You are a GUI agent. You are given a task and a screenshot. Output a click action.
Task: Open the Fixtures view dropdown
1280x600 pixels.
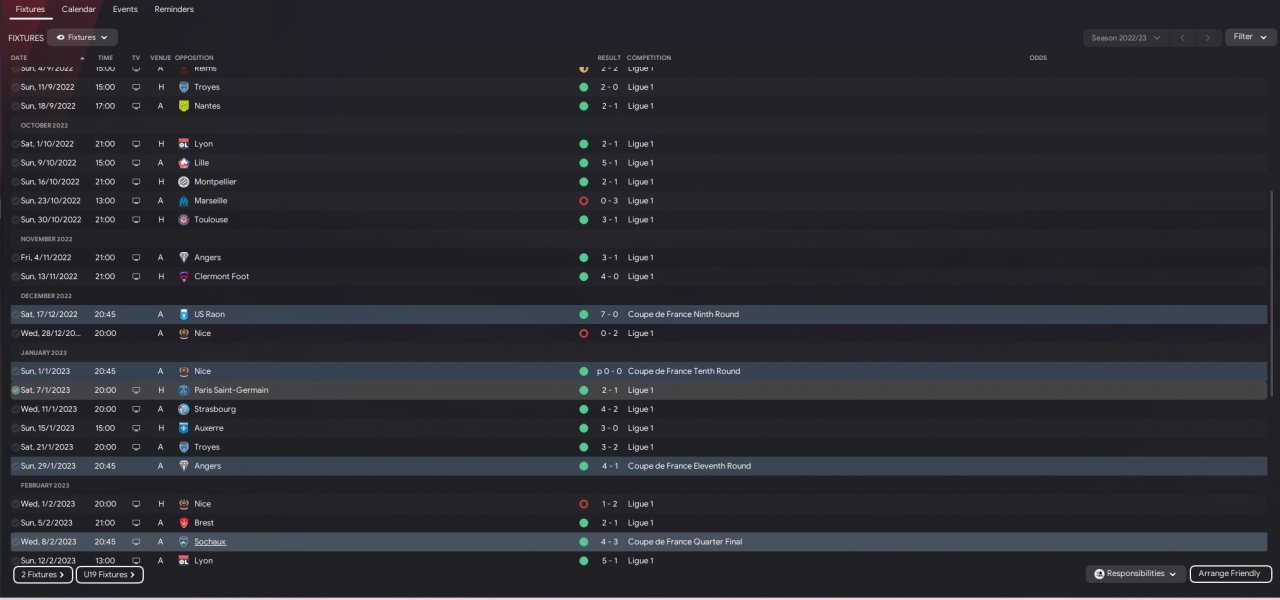click(x=82, y=37)
